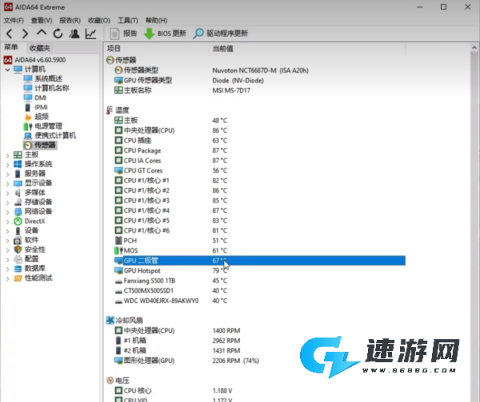
Task: Click the back navigation arrow
Action: [9, 33]
